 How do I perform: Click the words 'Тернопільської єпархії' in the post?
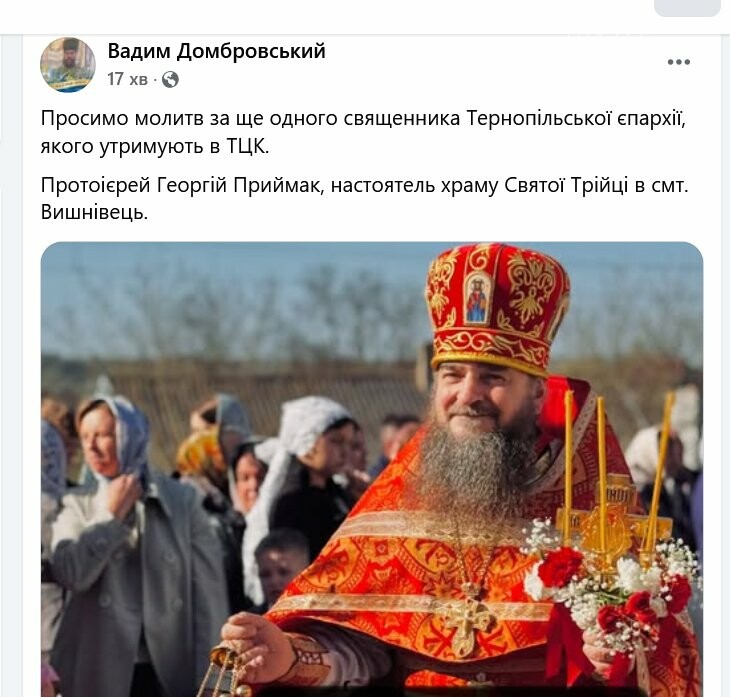point(576,119)
